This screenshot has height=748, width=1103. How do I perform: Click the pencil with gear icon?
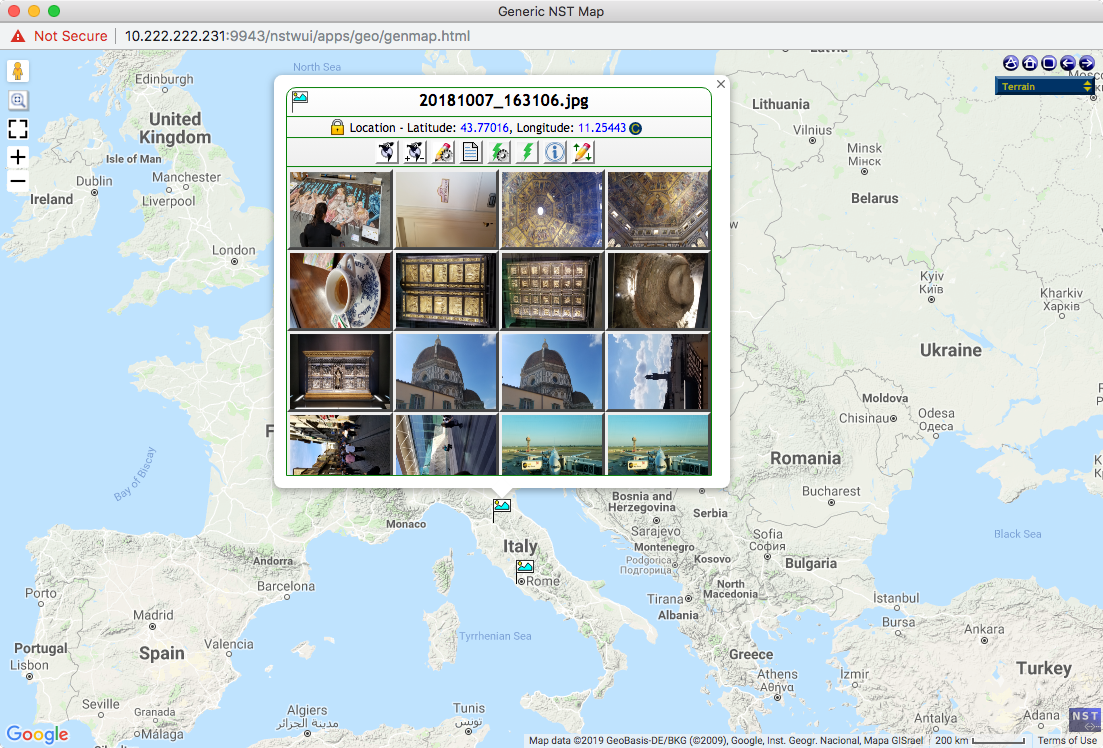(442, 151)
